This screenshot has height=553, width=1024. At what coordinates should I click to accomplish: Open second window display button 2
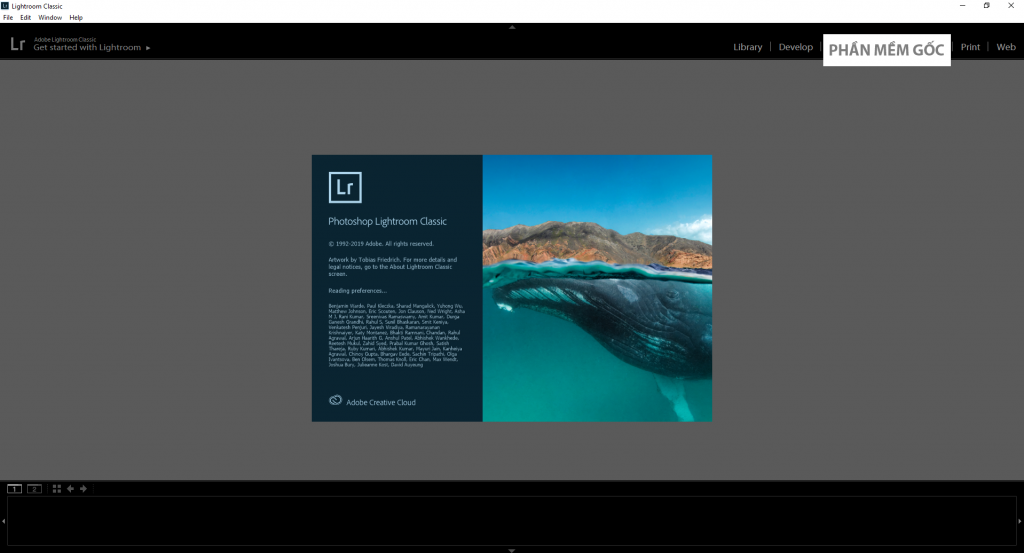[35, 488]
